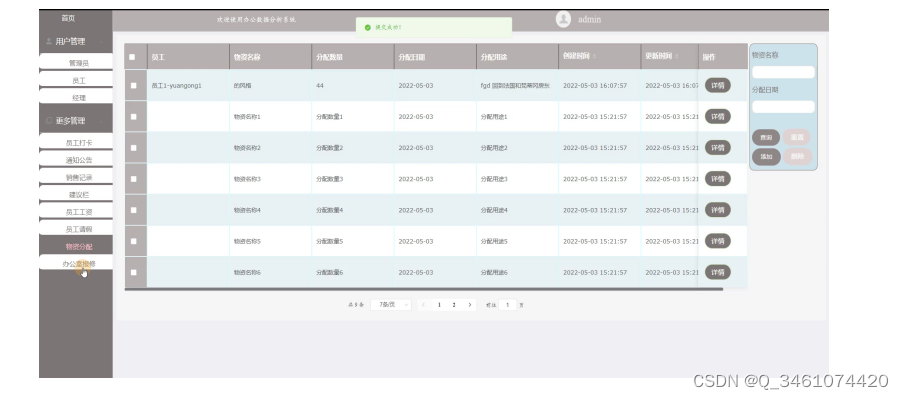Toggle the select-all checkbox in the table header
This screenshot has width=904, height=399.
pyautogui.click(x=132, y=57)
